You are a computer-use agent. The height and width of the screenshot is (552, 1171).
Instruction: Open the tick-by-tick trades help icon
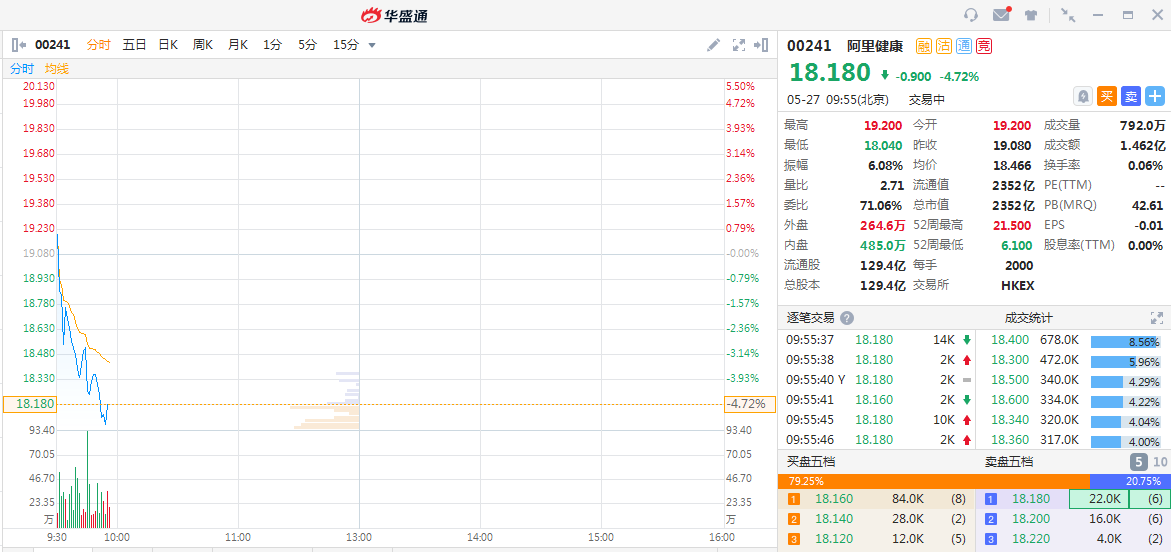click(x=847, y=318)
